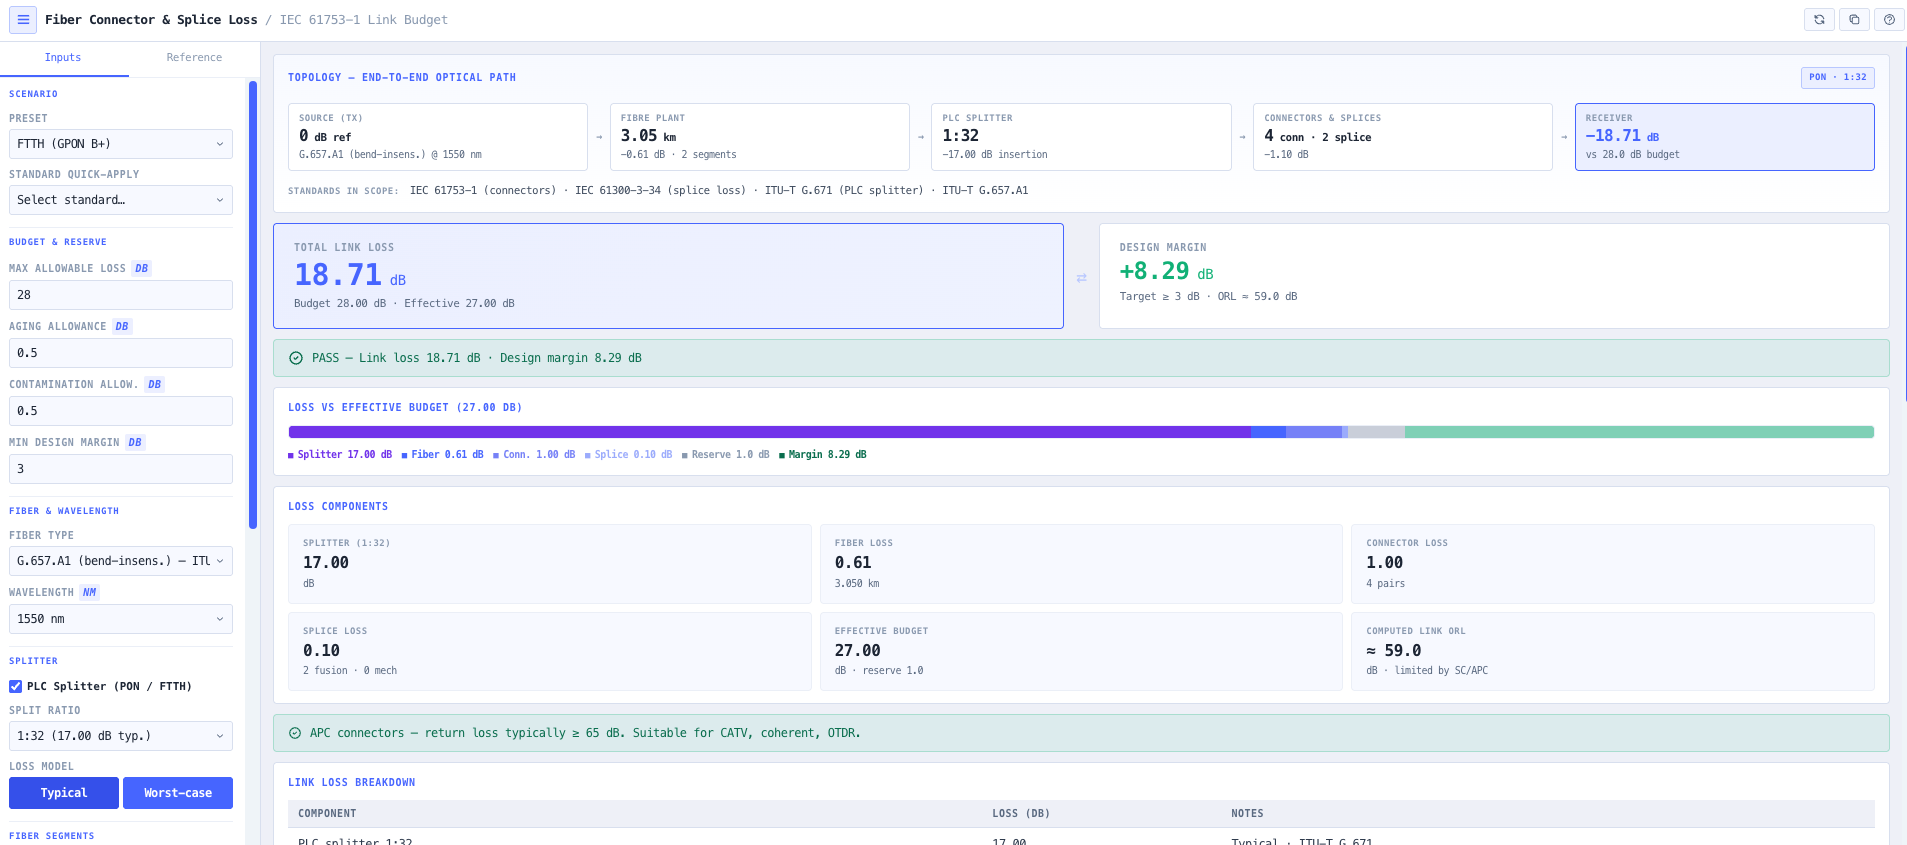Click the Conn. 1.00 dB legend entry
The width and height of the screenshot is (1907, 845).
pos(535,455)
